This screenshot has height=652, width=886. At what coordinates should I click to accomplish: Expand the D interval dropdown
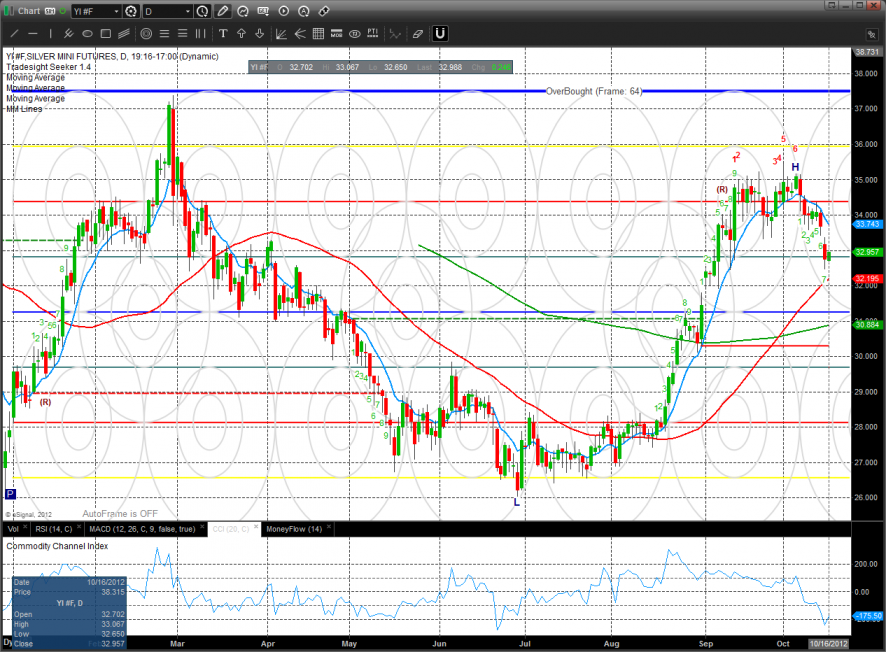166,11
